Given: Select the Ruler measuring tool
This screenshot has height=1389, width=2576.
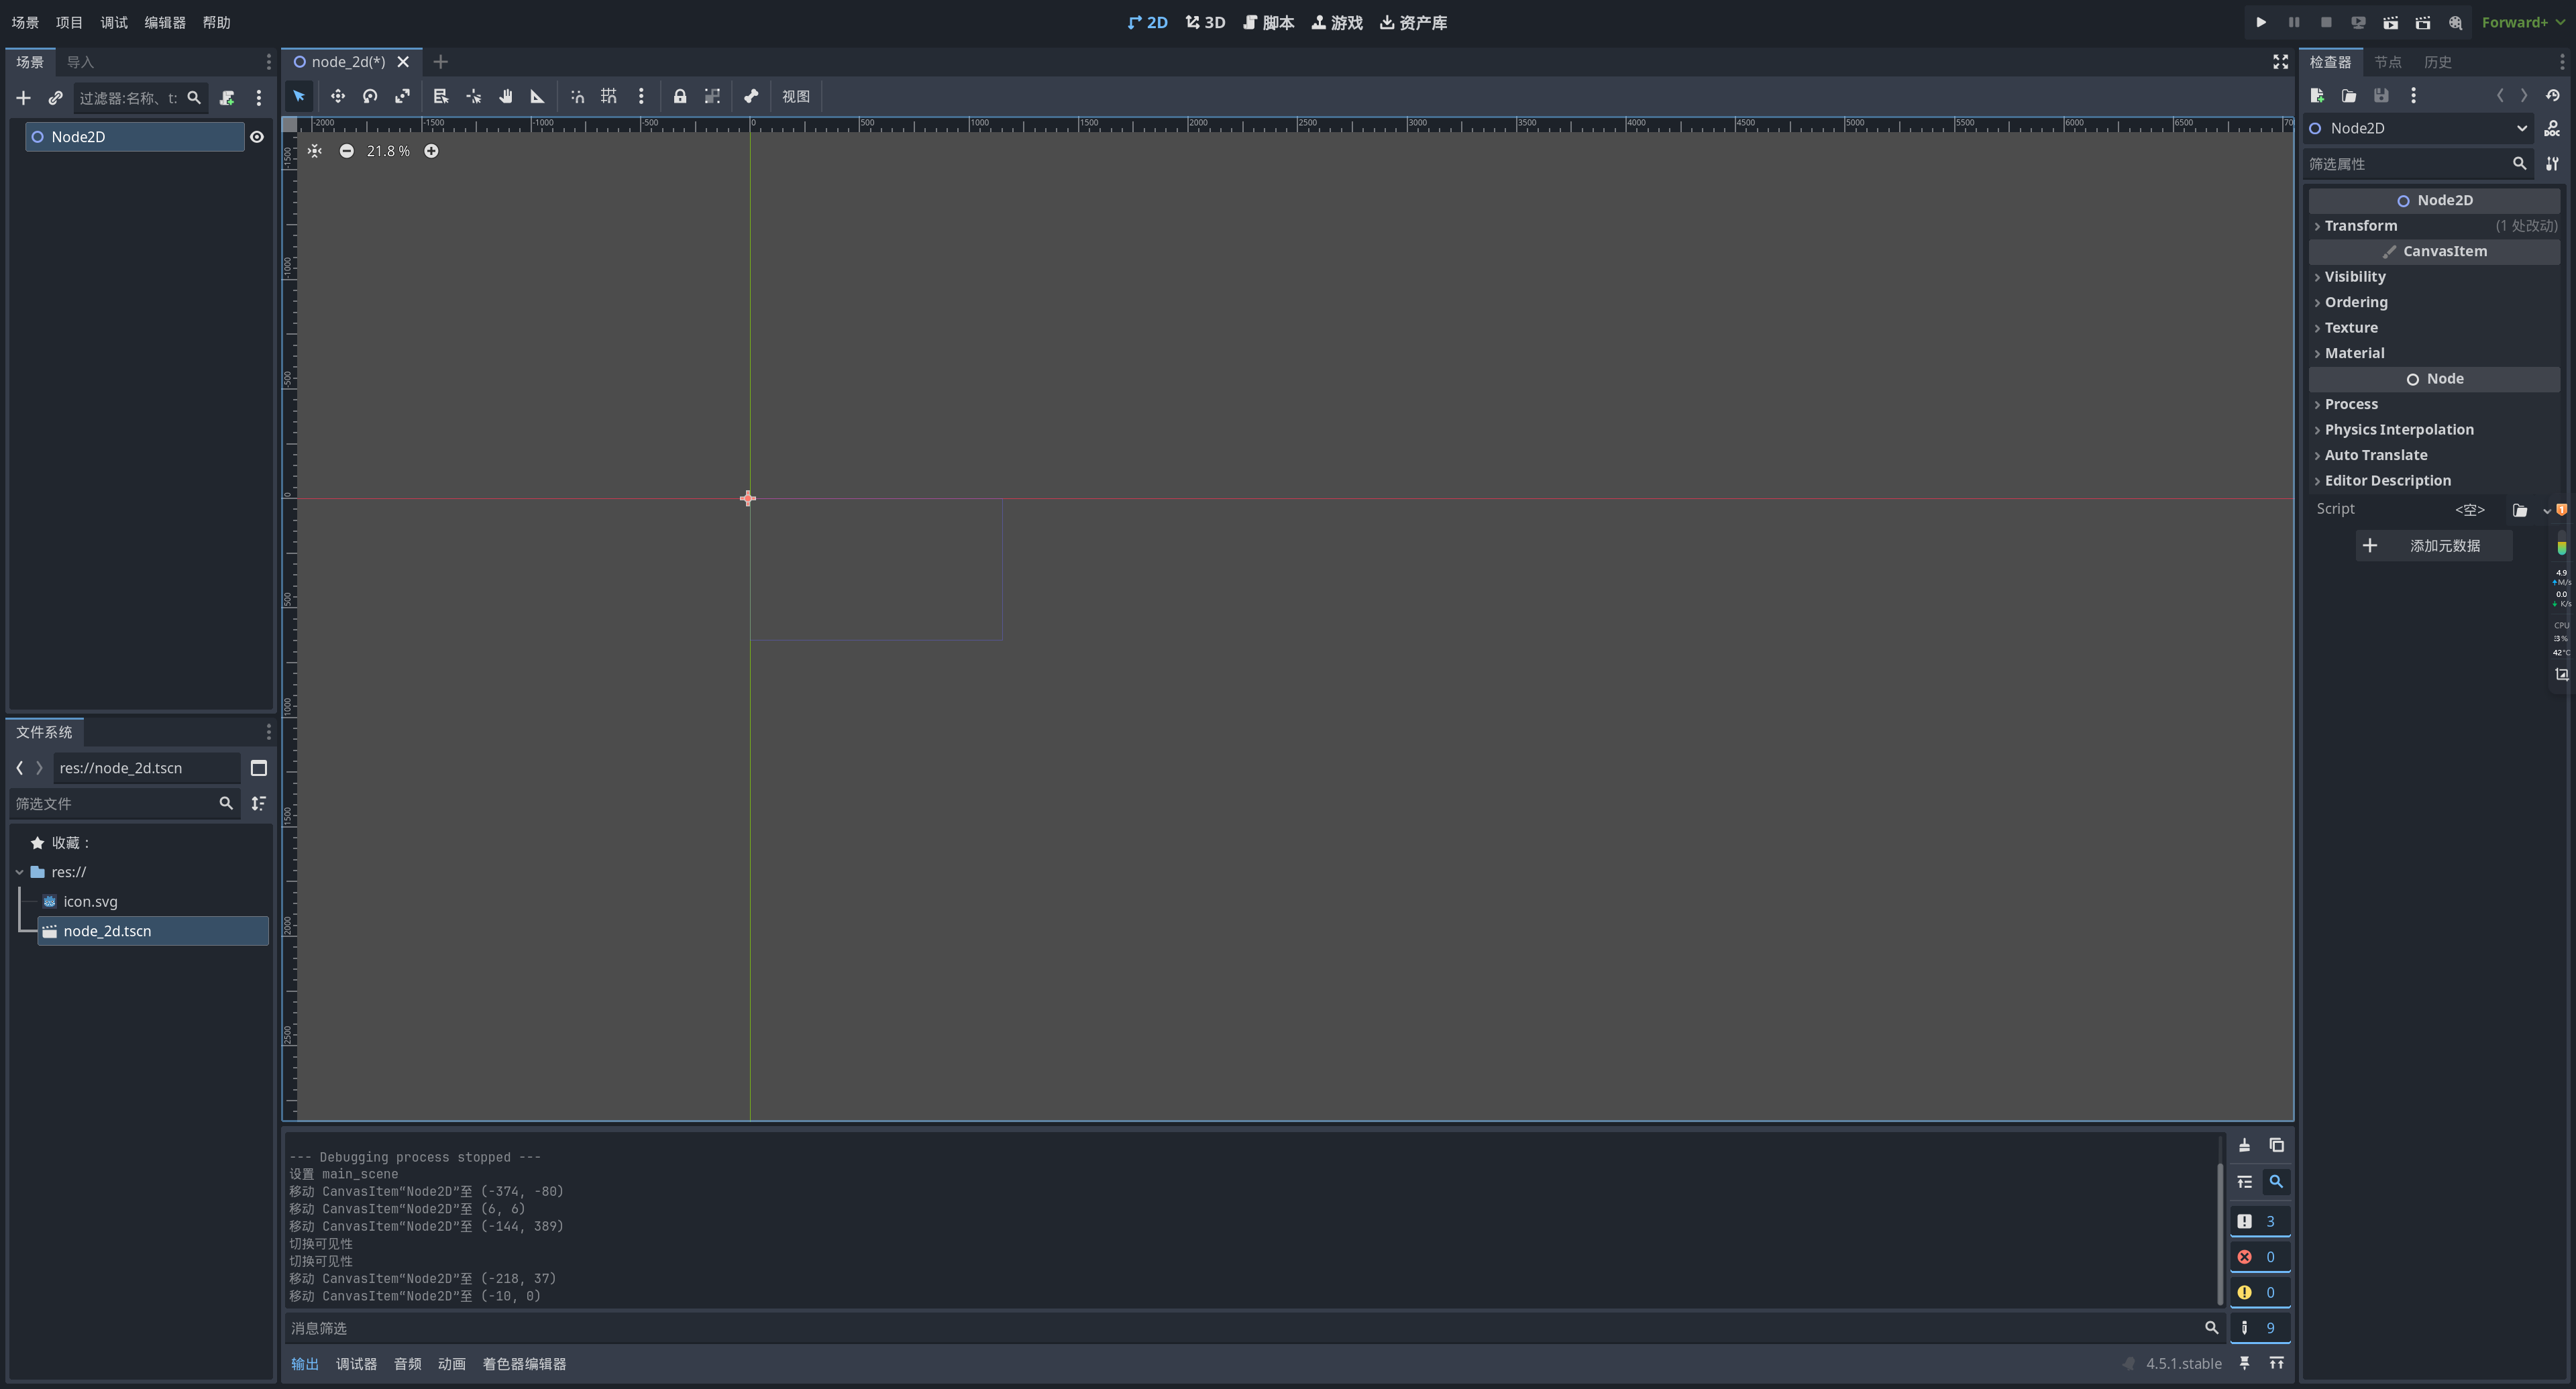Looking at the screenshot, I should click(537, 96).
